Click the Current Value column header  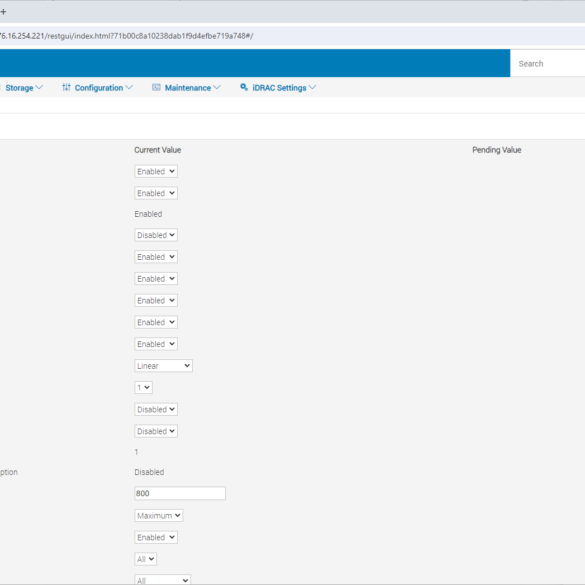pyautogui.click(x=157, y=150)
